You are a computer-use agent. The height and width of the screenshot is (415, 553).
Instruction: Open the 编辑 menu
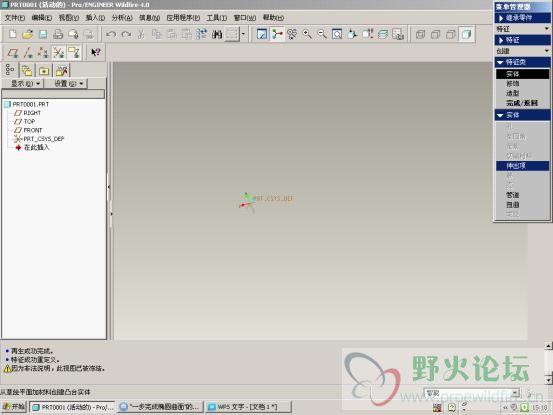pyautogui.click(x=42, y=18)
